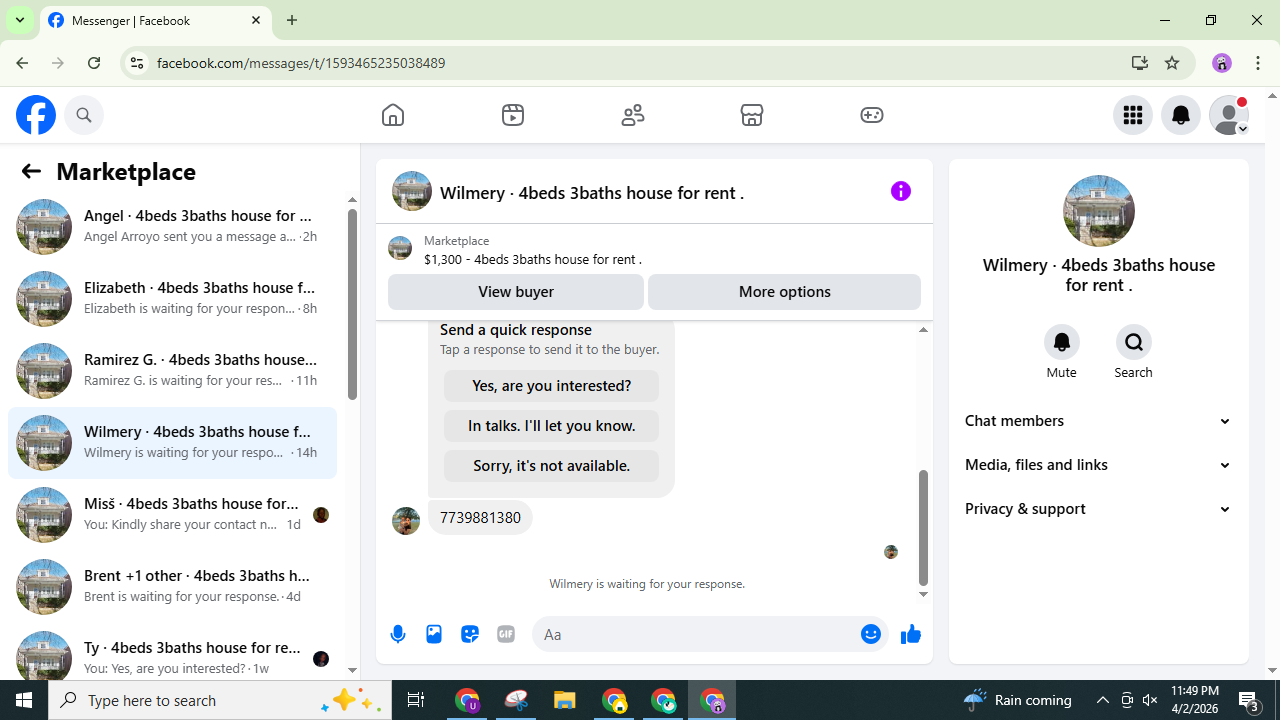Show hidden tray icons chevron
Image resolution: width=1280 pixels, height=720 pixels.
point(1103,700)
